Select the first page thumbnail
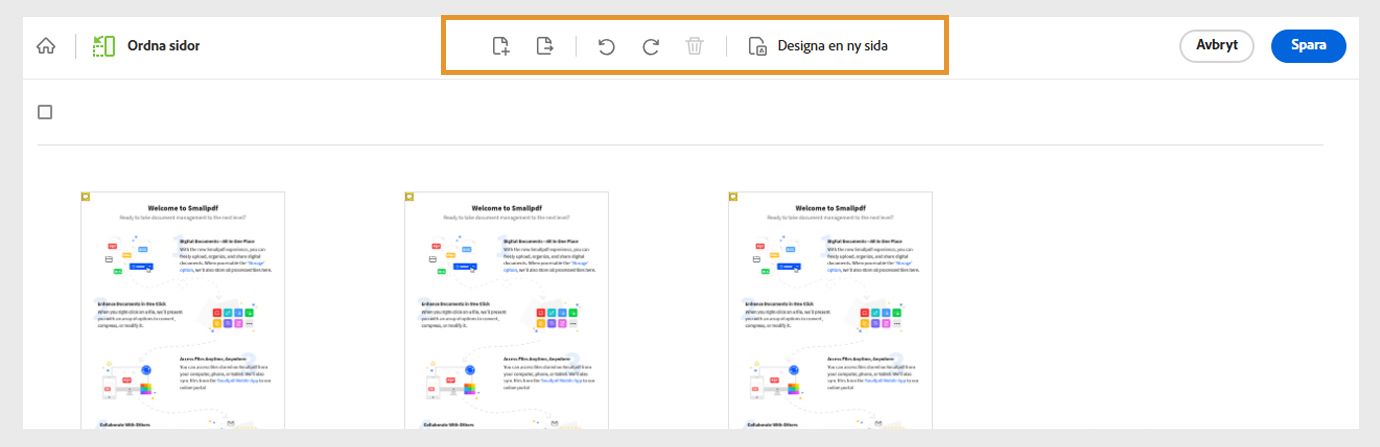Screen dimensions: 1380x447 pos(183,310)
